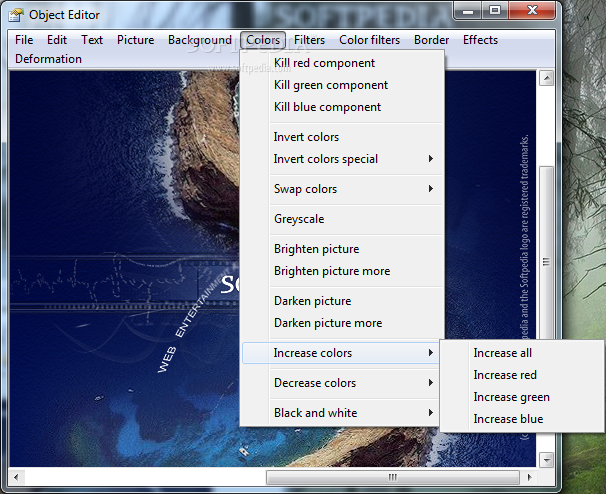Click the vertical scrollbar down arrow
Screen dimensions: 606x494
click(546, 460)
